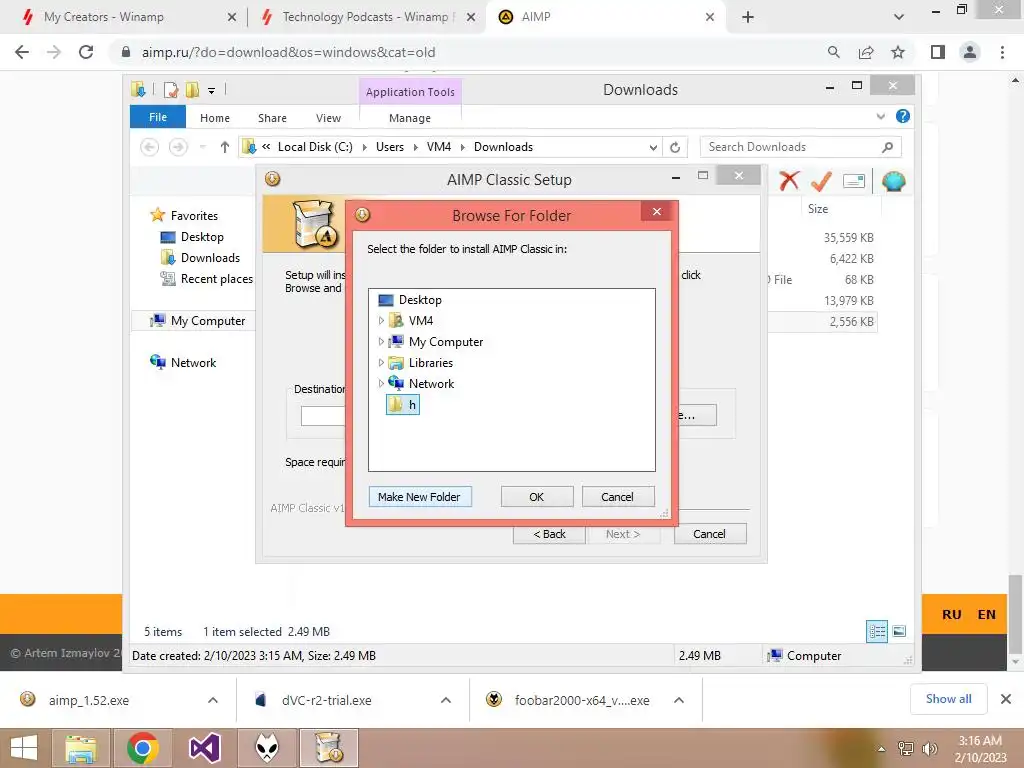
Task: Click the globe shell toolbar icon
Action: tap(893, 181)
